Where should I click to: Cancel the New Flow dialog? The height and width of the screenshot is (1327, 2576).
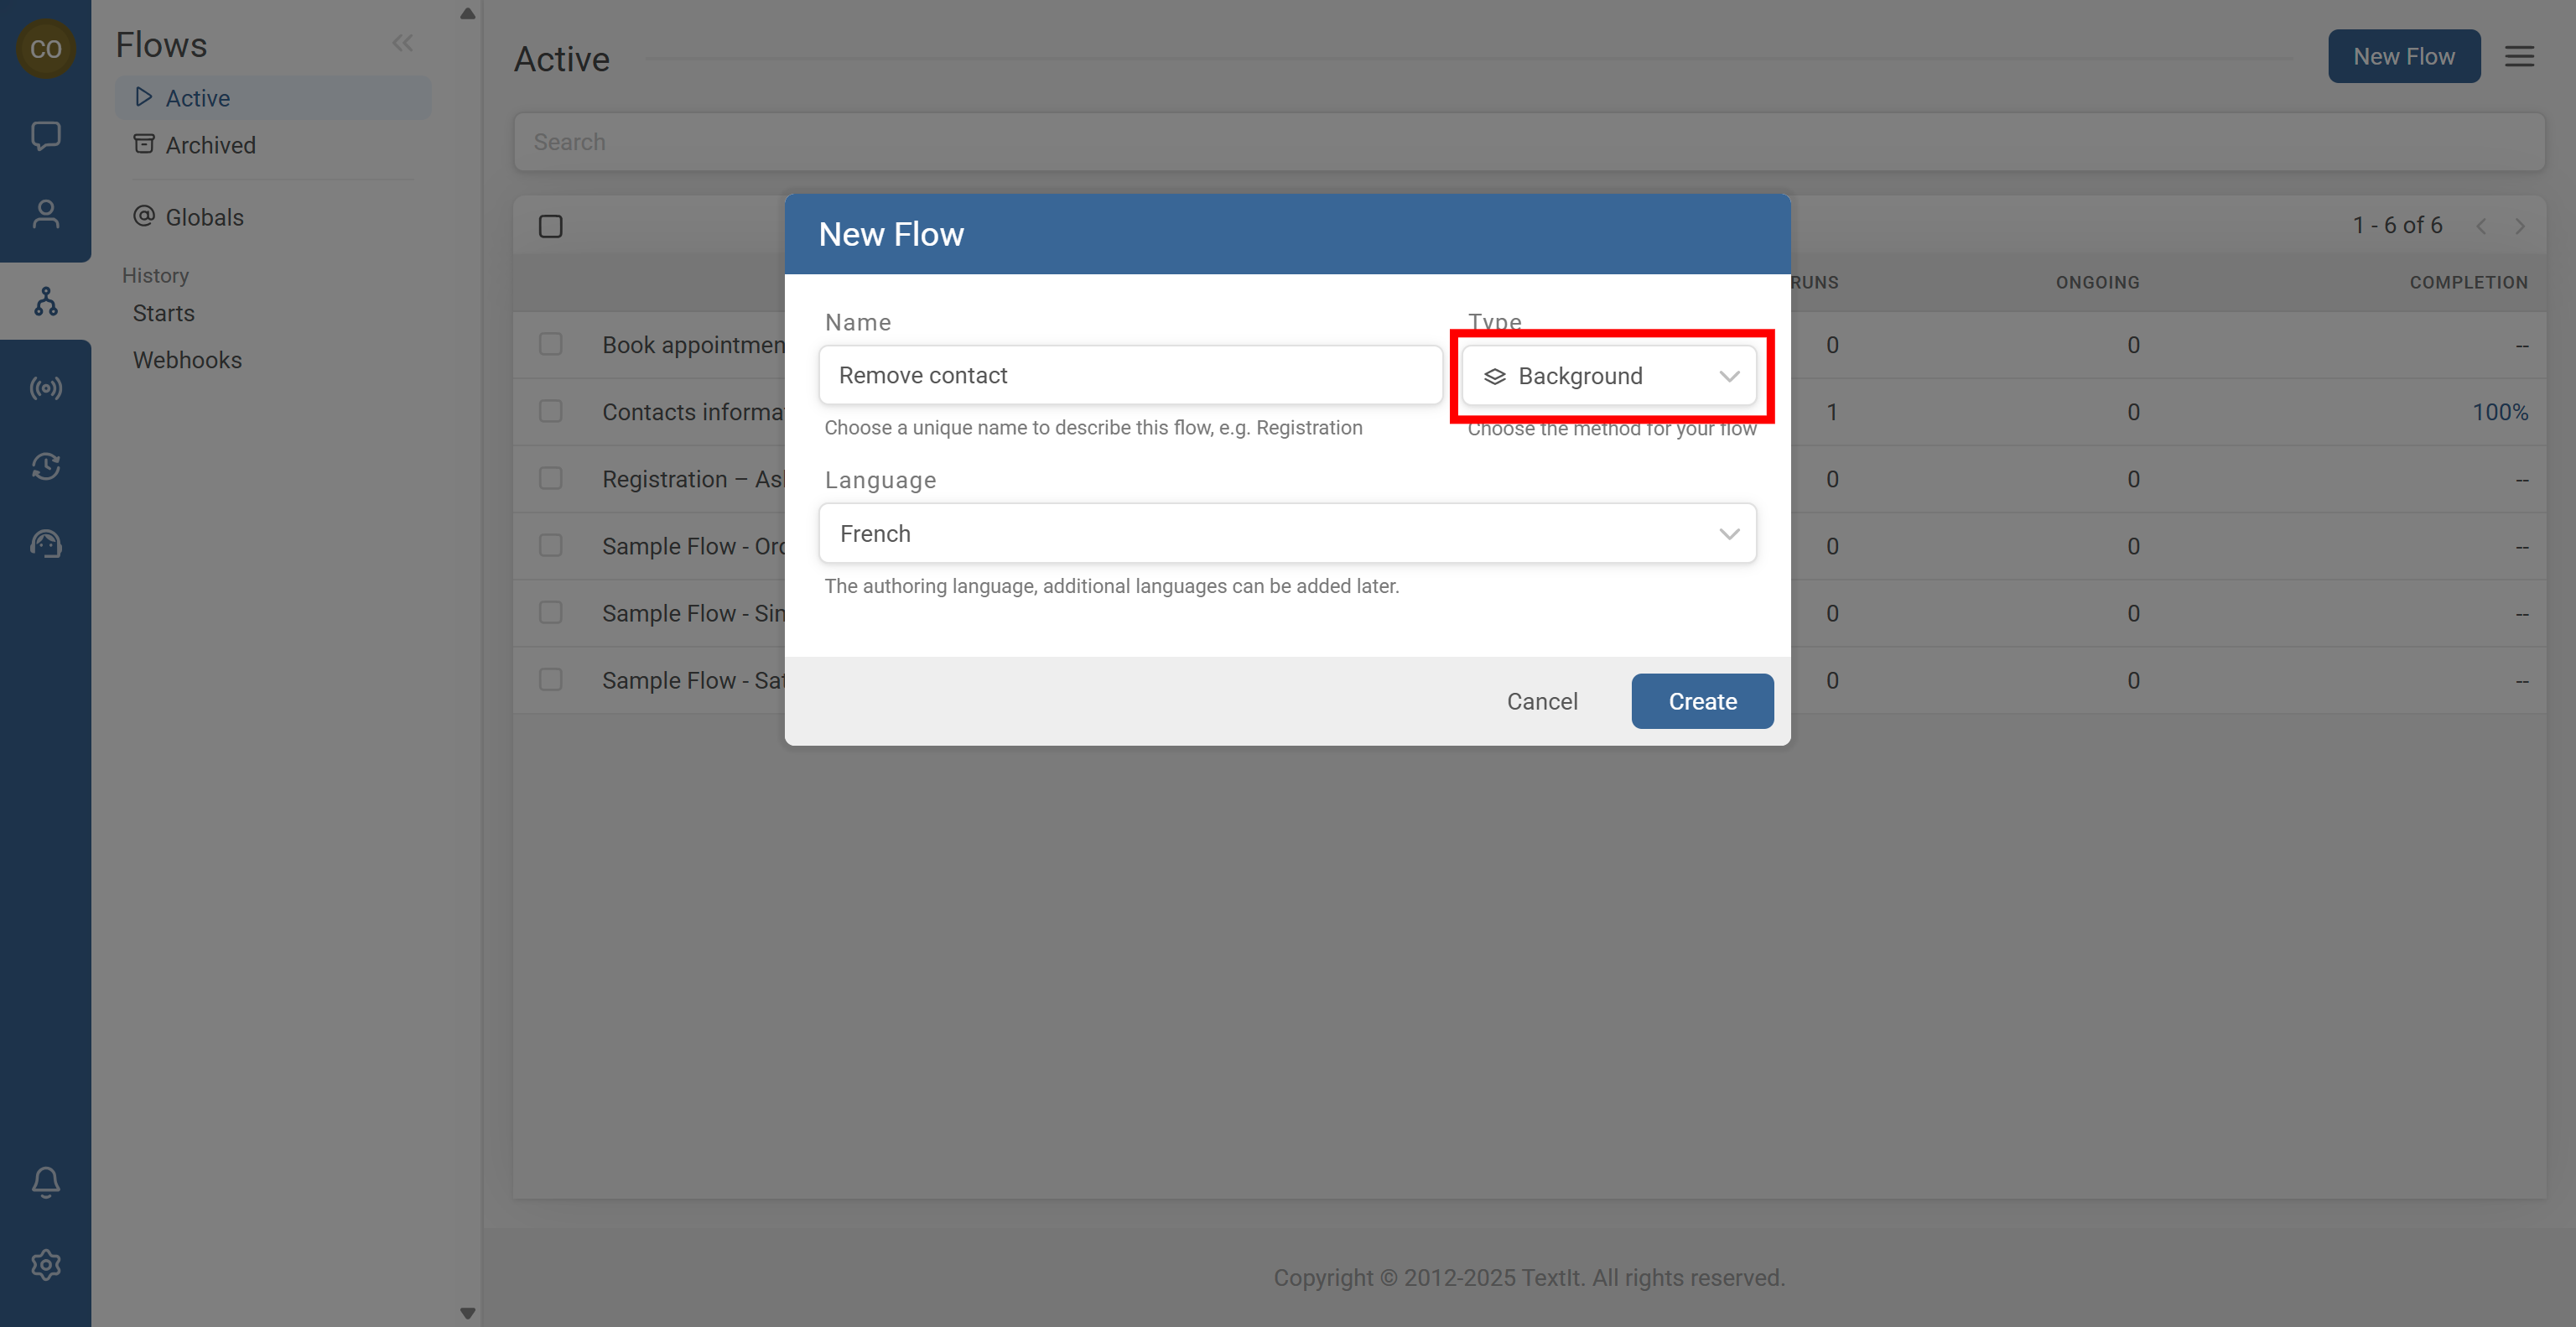tap(1541, 701)
